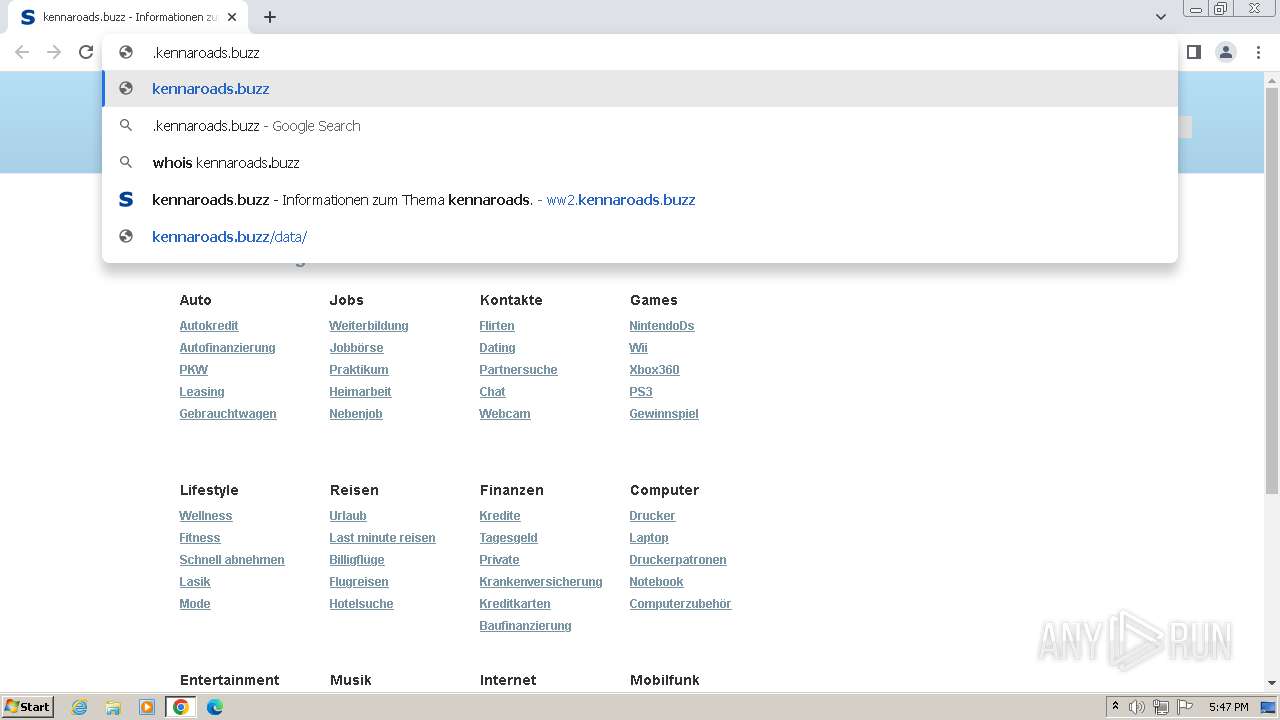1280x720 pixels.
Task: Click the Tagesgeld link
Action: tap(508, 538)
